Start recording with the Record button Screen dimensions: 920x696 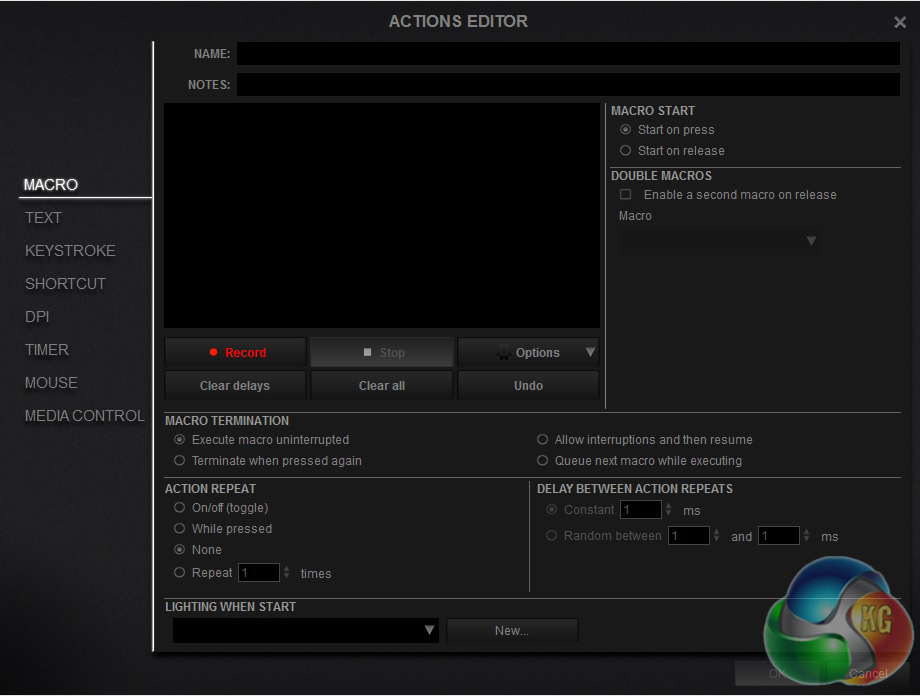(x=236, y=352)
